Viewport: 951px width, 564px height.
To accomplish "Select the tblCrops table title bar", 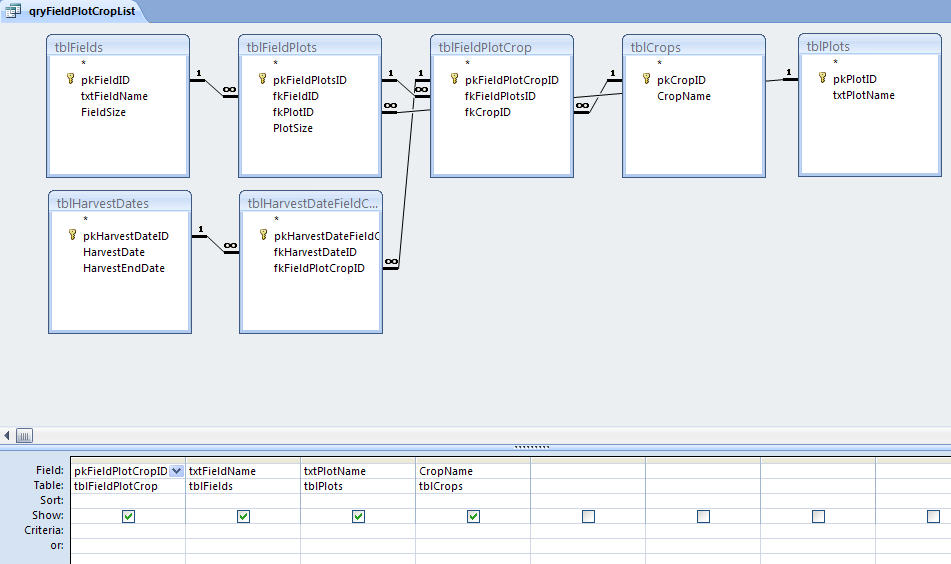I will point(694,47).
